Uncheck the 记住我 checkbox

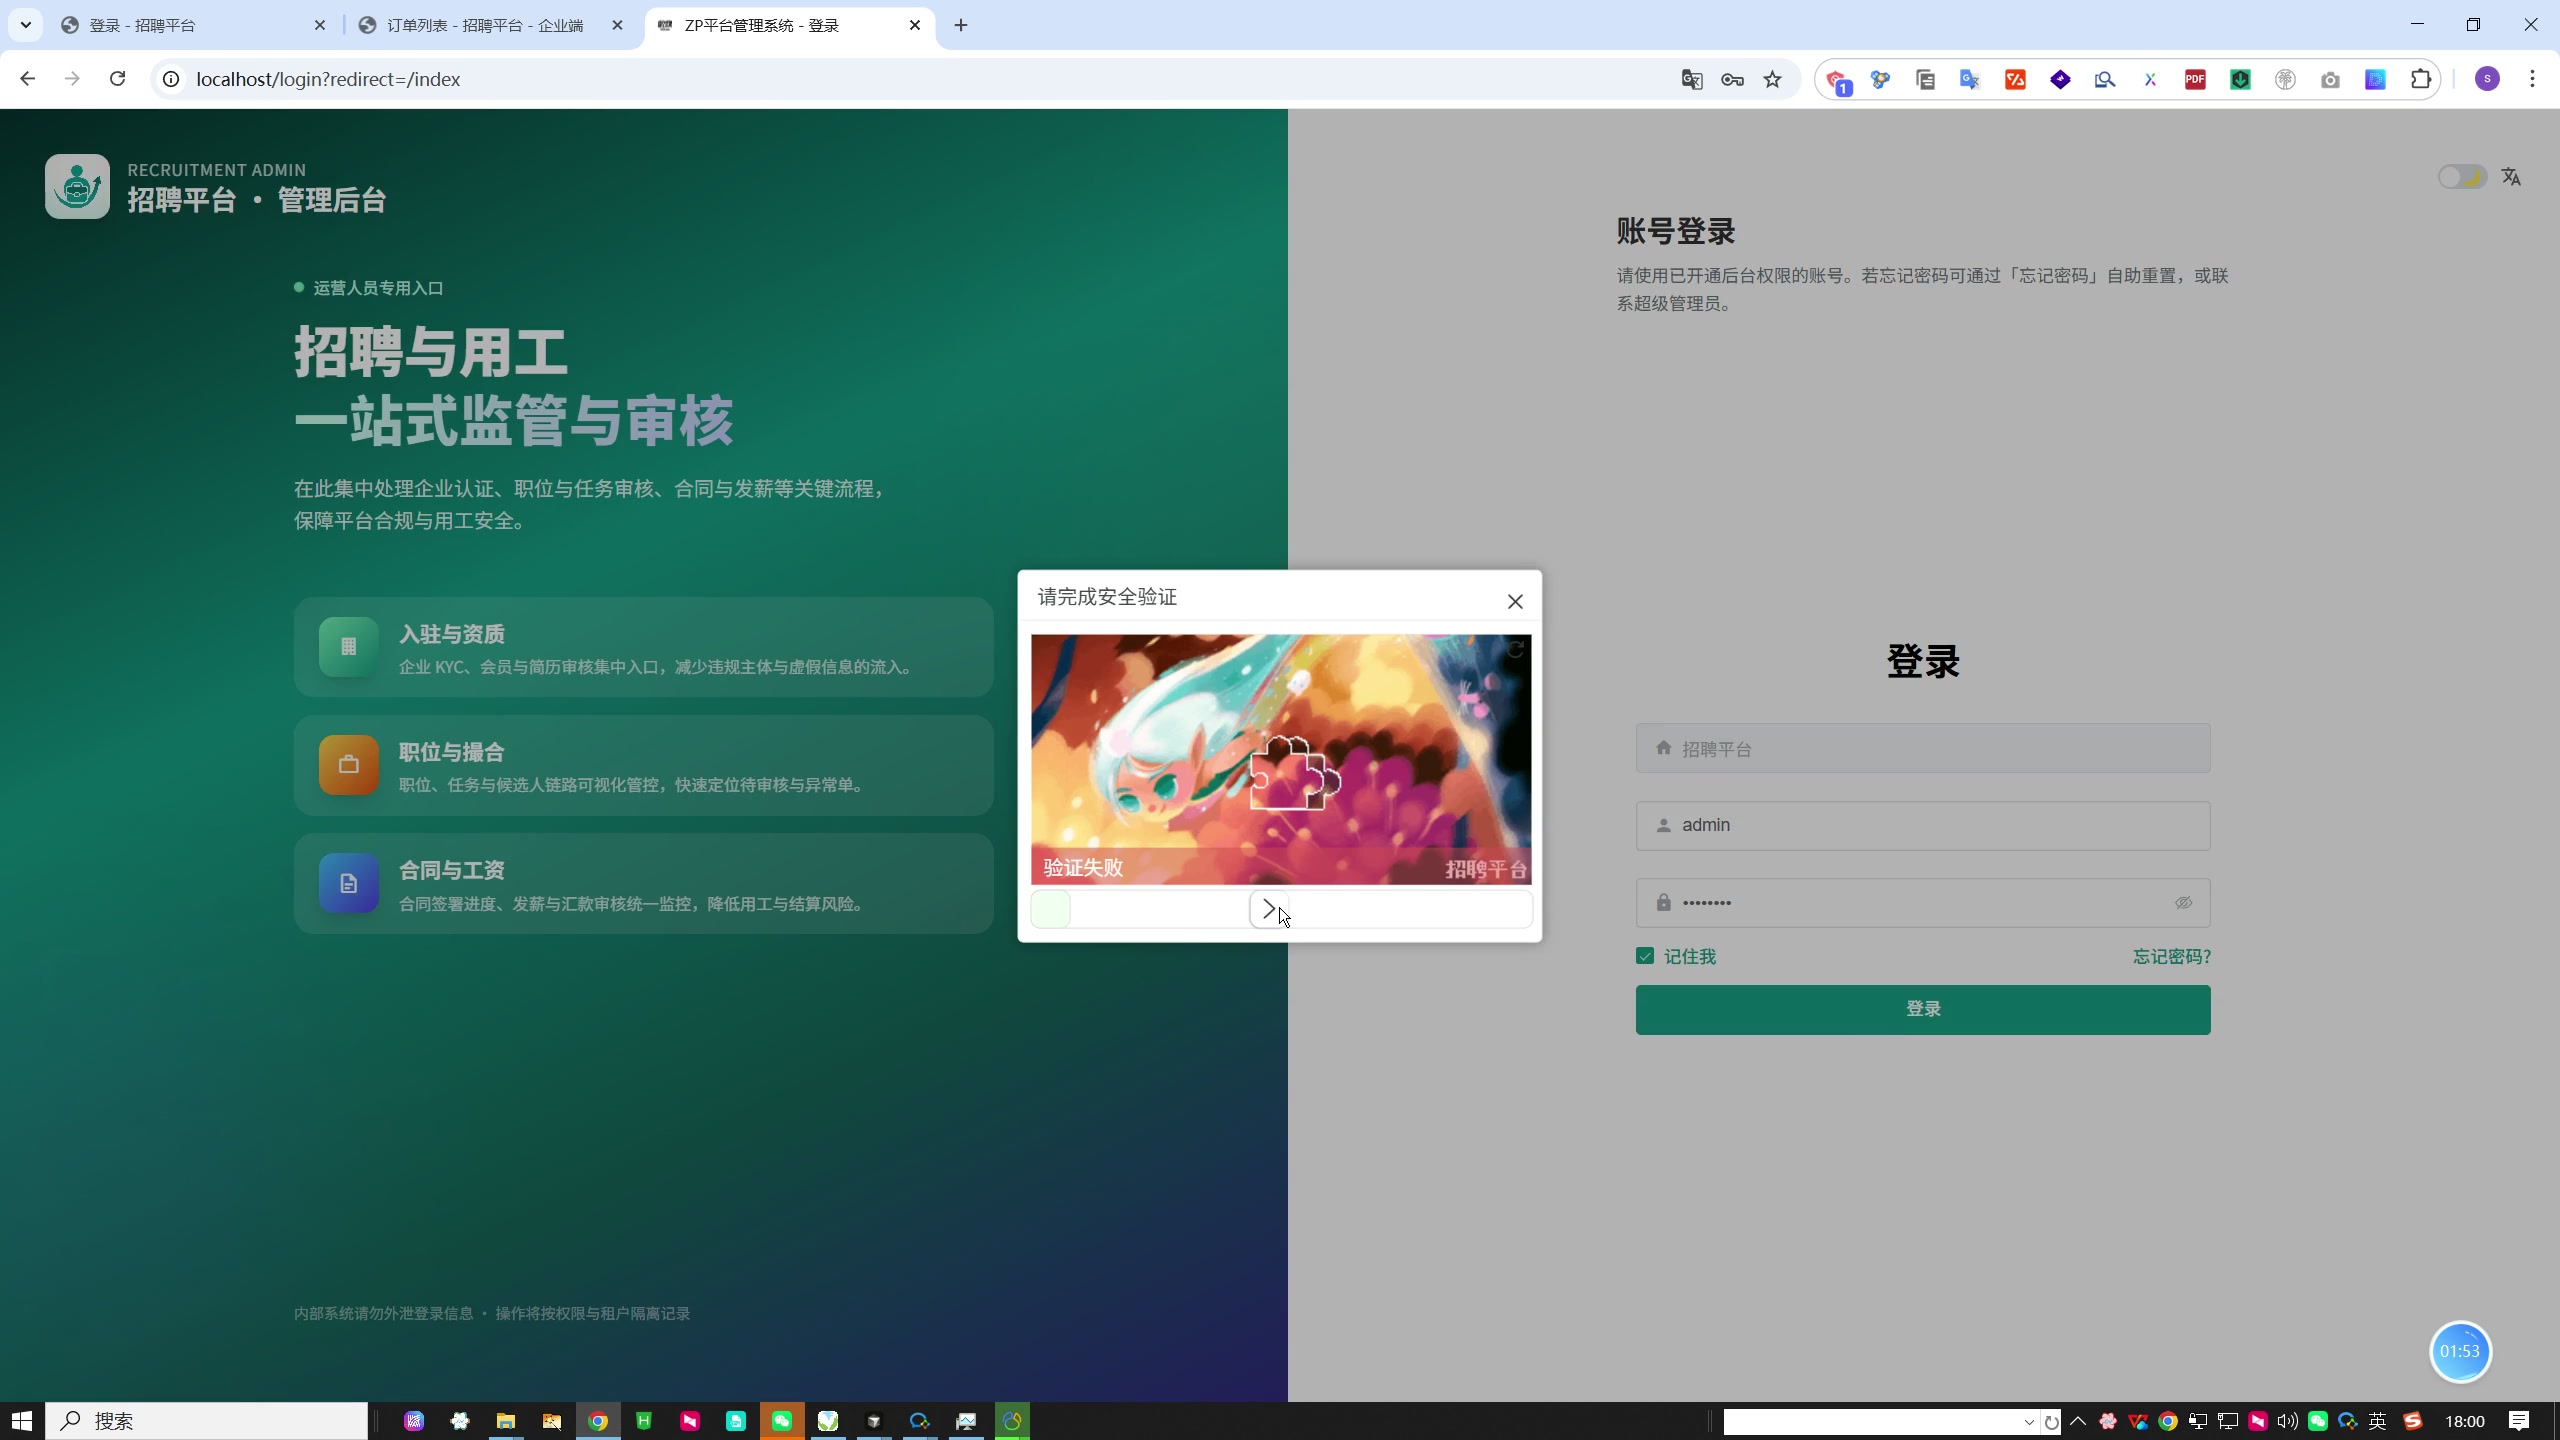(1645, 956)
